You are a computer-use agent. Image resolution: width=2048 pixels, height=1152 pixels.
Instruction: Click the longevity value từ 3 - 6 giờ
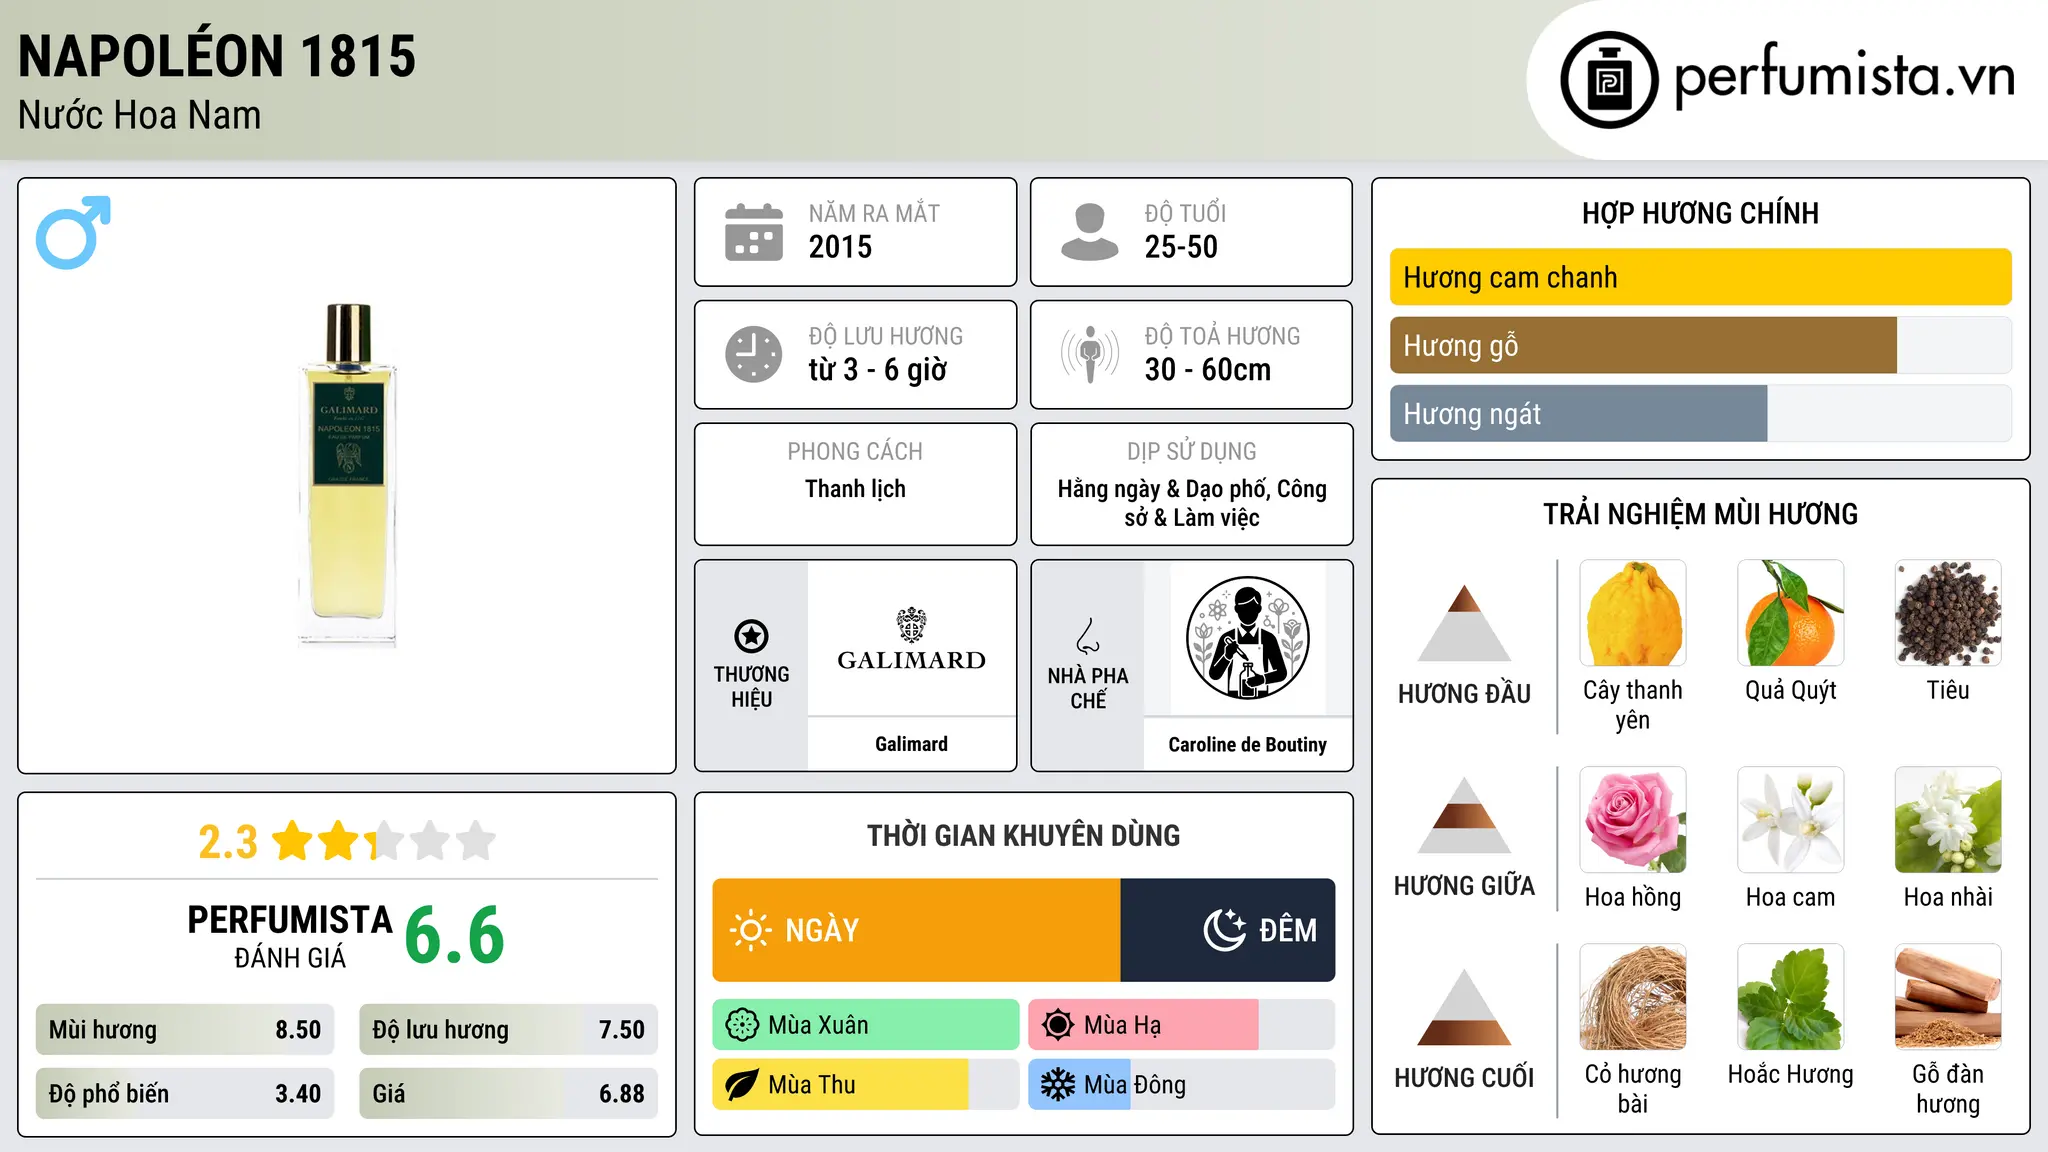pyautogui.click(x=877, y=370)
